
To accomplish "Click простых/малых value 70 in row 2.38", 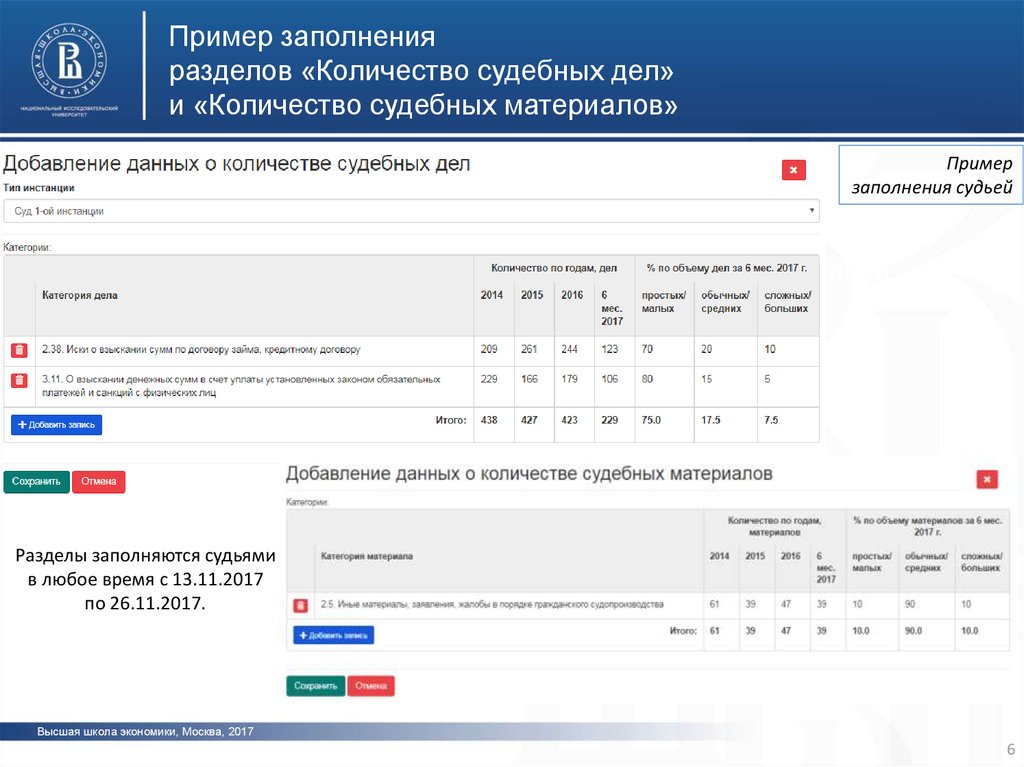I will 648,350.
